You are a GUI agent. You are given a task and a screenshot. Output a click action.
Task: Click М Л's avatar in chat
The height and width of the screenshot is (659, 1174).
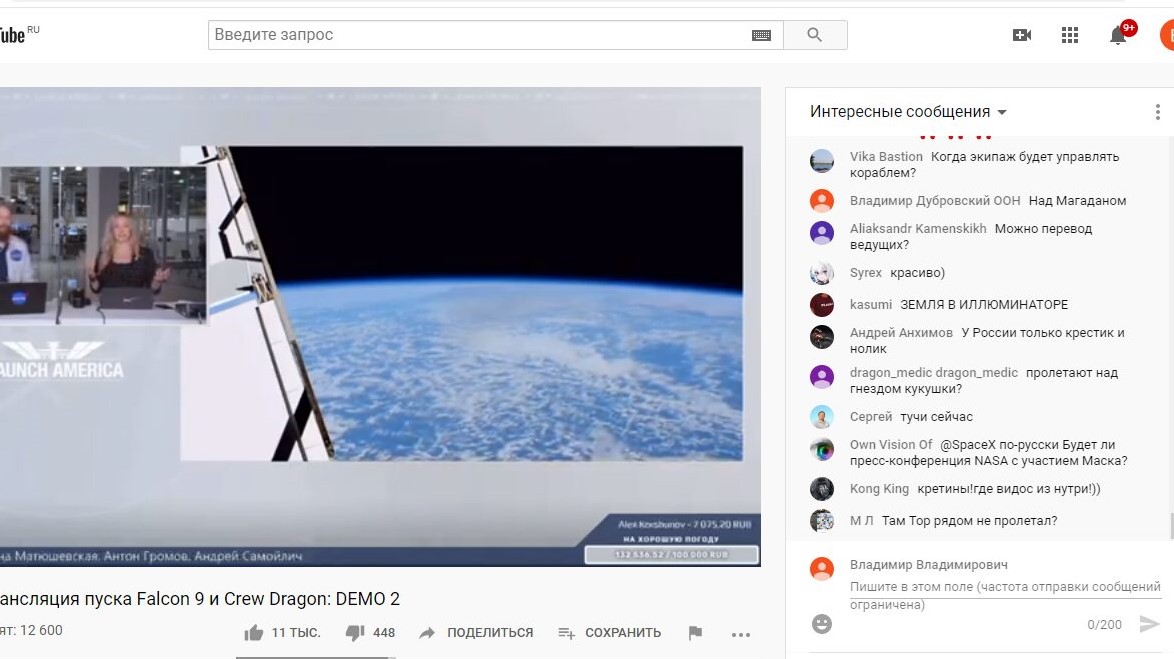822,520
